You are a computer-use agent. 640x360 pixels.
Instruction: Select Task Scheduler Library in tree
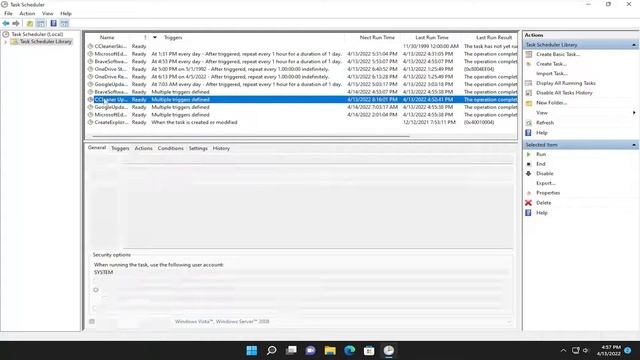[45, 42]
